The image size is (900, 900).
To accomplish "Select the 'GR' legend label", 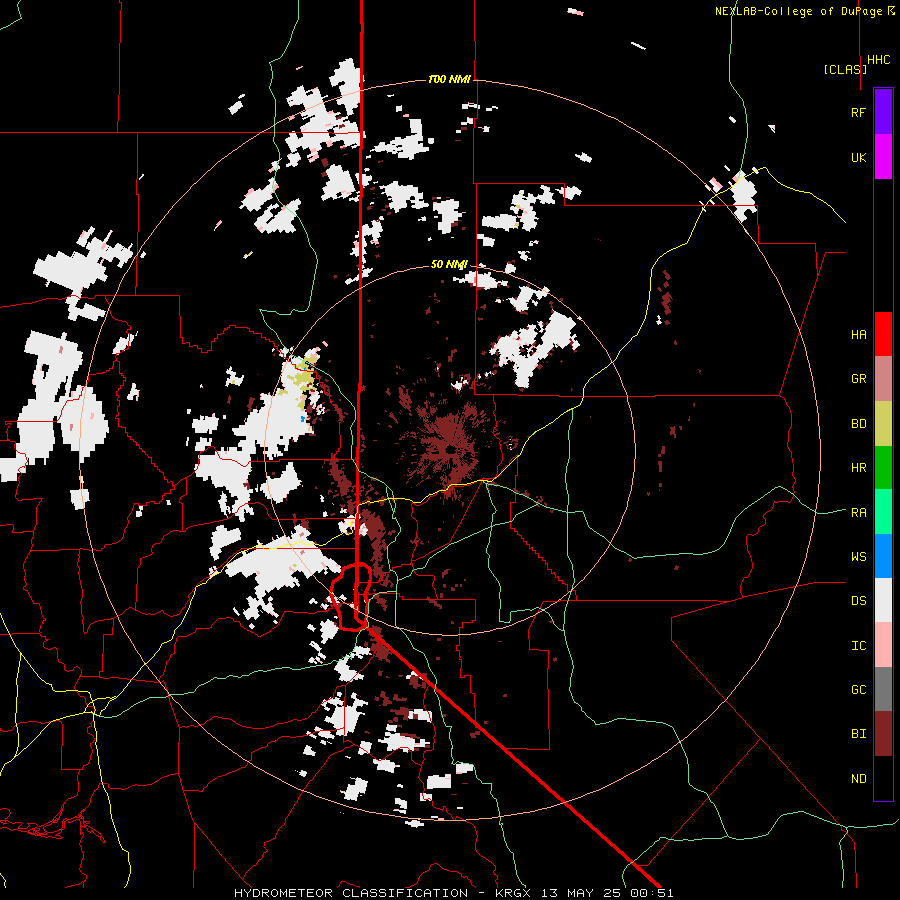I will click(858, 379).
